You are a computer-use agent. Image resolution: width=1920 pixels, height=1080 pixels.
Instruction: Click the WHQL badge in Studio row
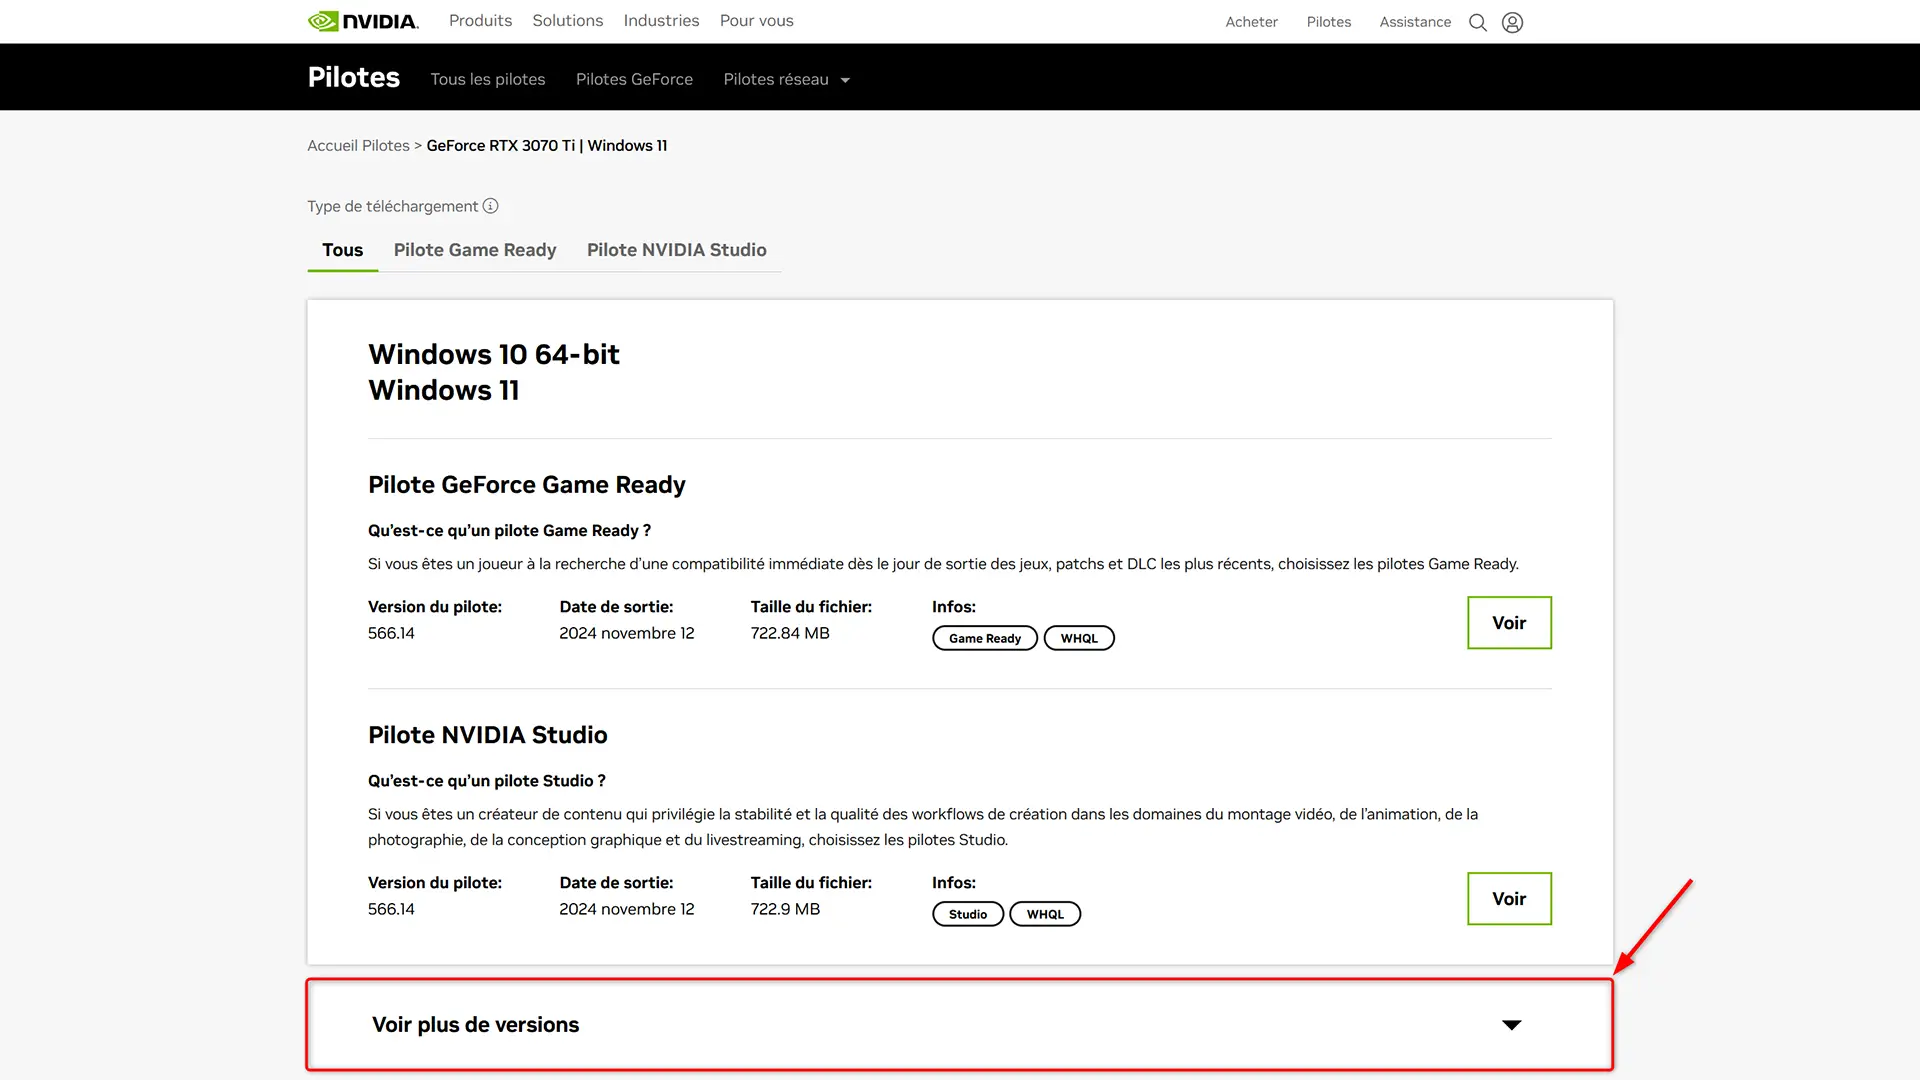pos(1045,914)
